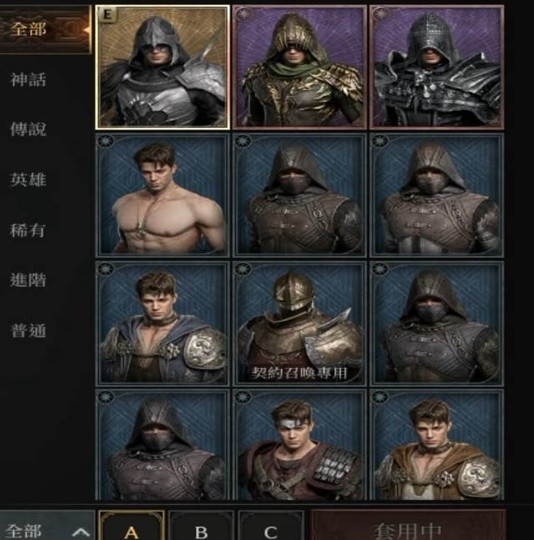
Task: Switch to preset slot C
Action: pos(271,527)
